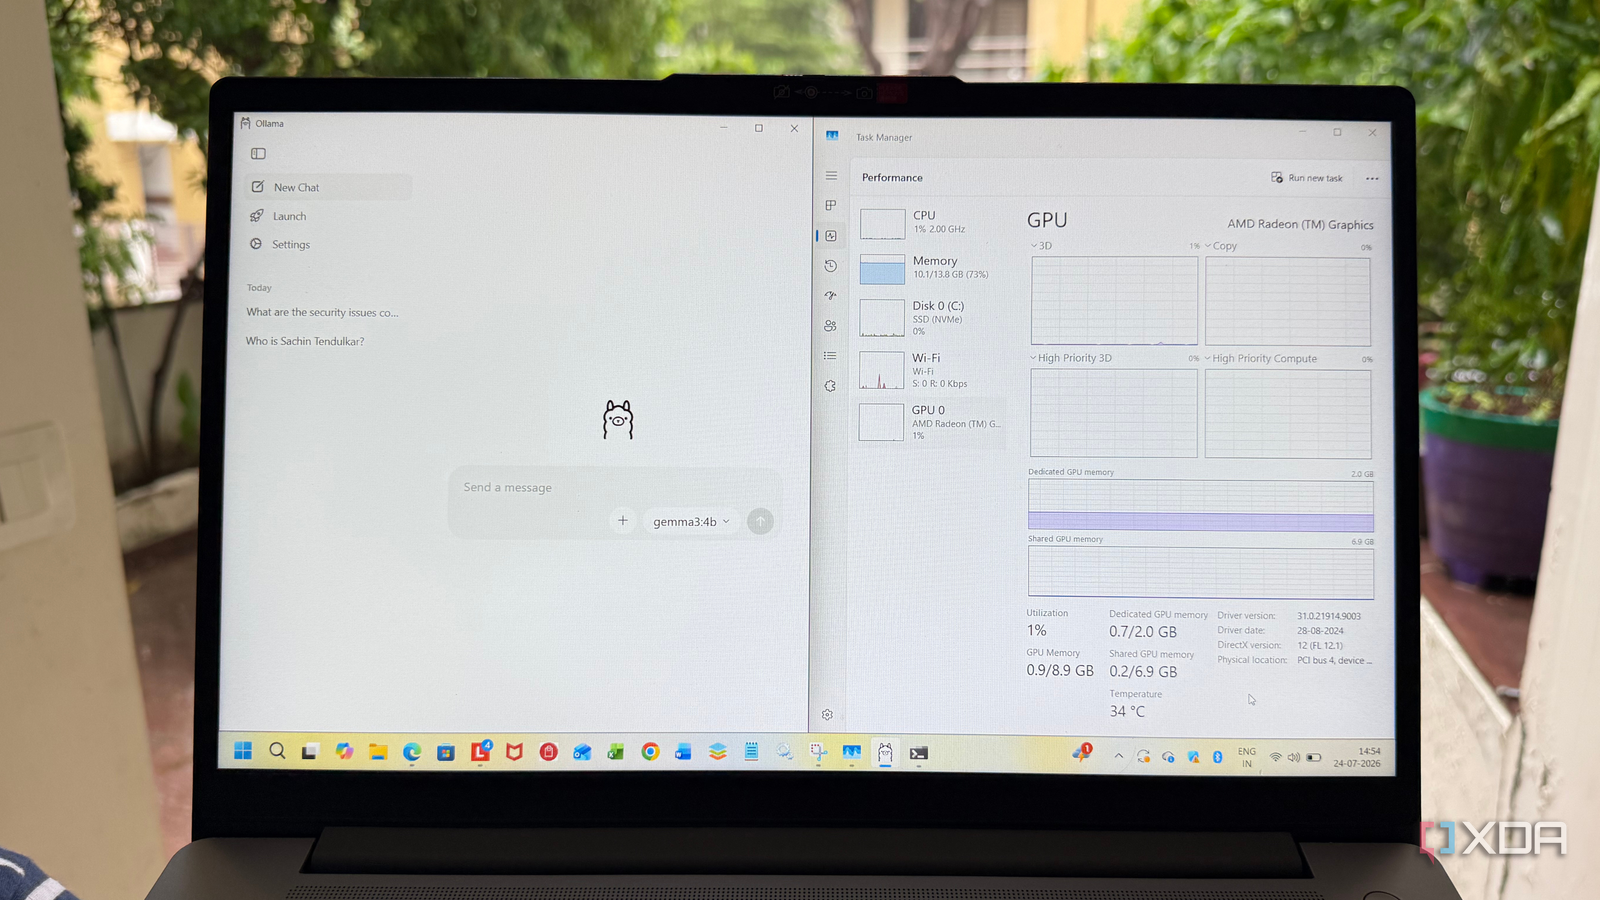Open the Windows Start menu

tap(243, 750)
